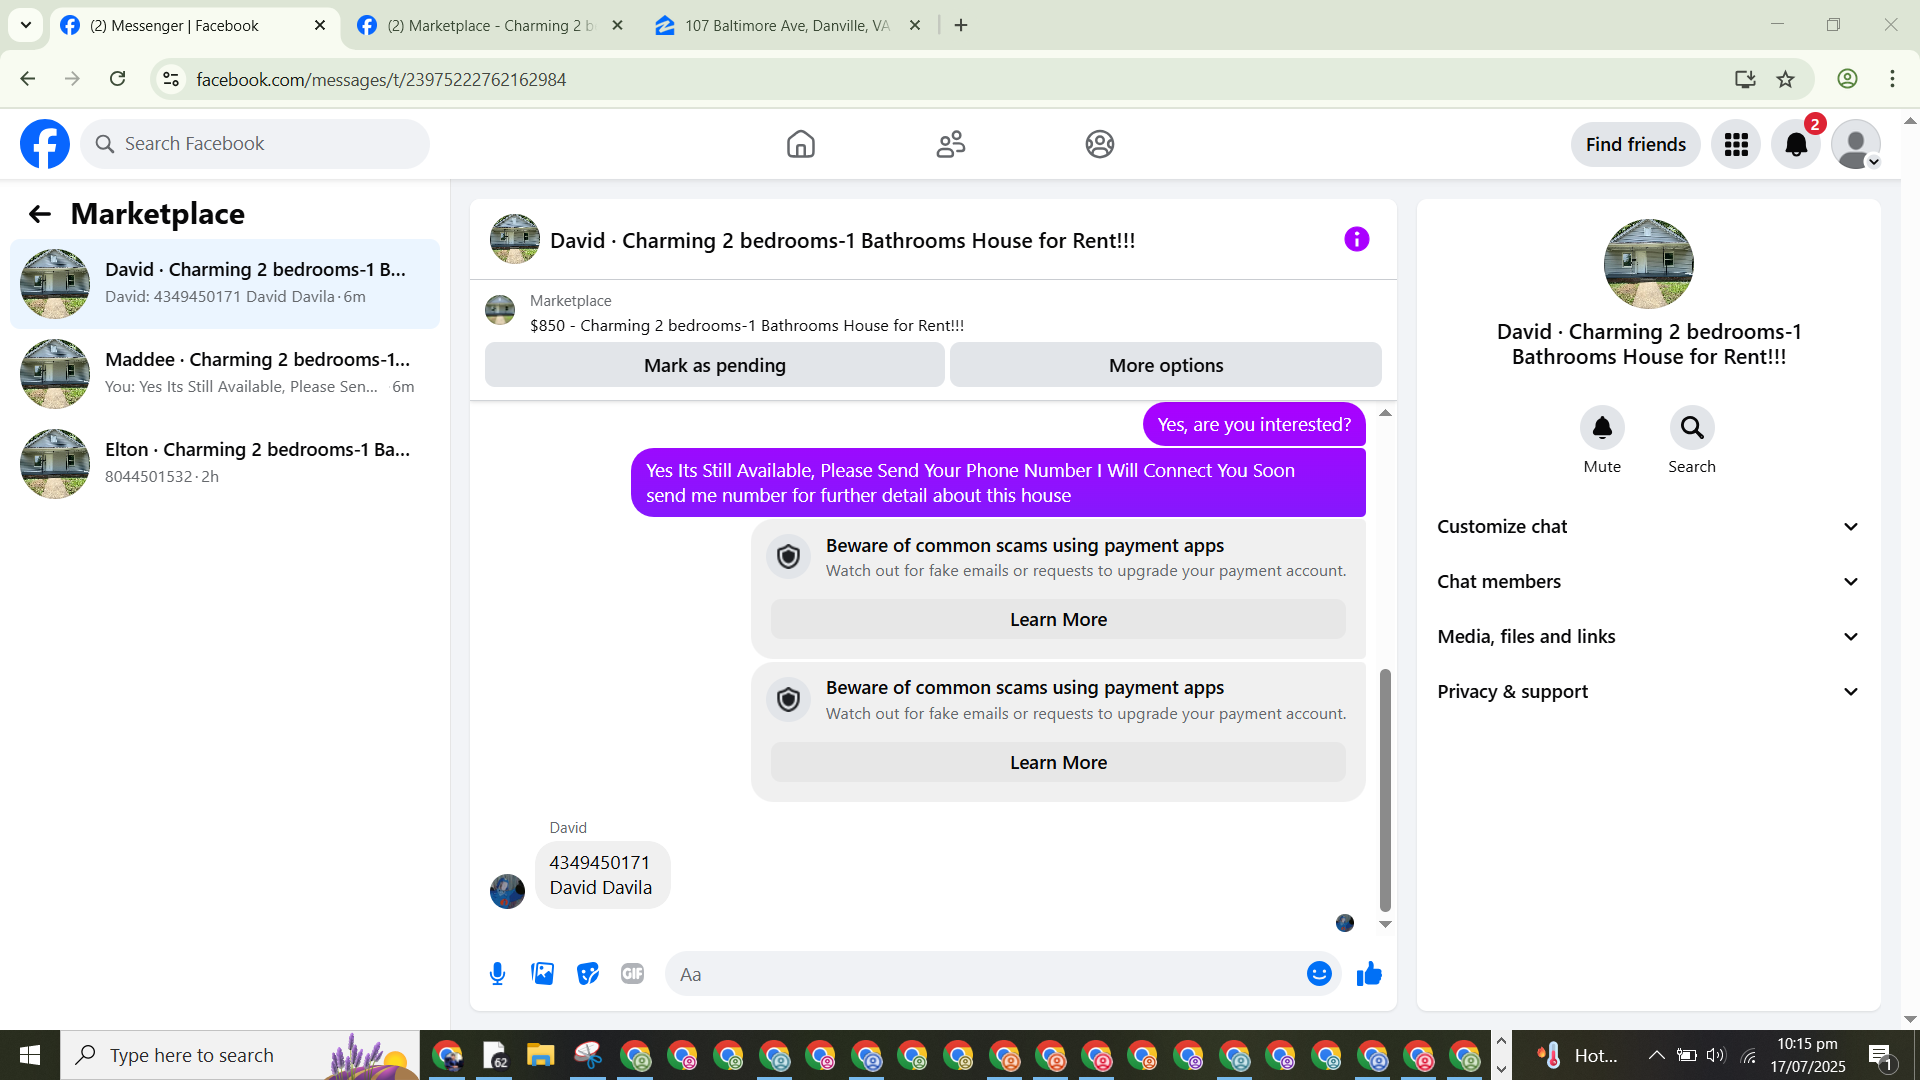The height and width of the screenshot is (1080, 1920).
Task: Close the Marketplace - Charming 2 tab
Action: 617,25
